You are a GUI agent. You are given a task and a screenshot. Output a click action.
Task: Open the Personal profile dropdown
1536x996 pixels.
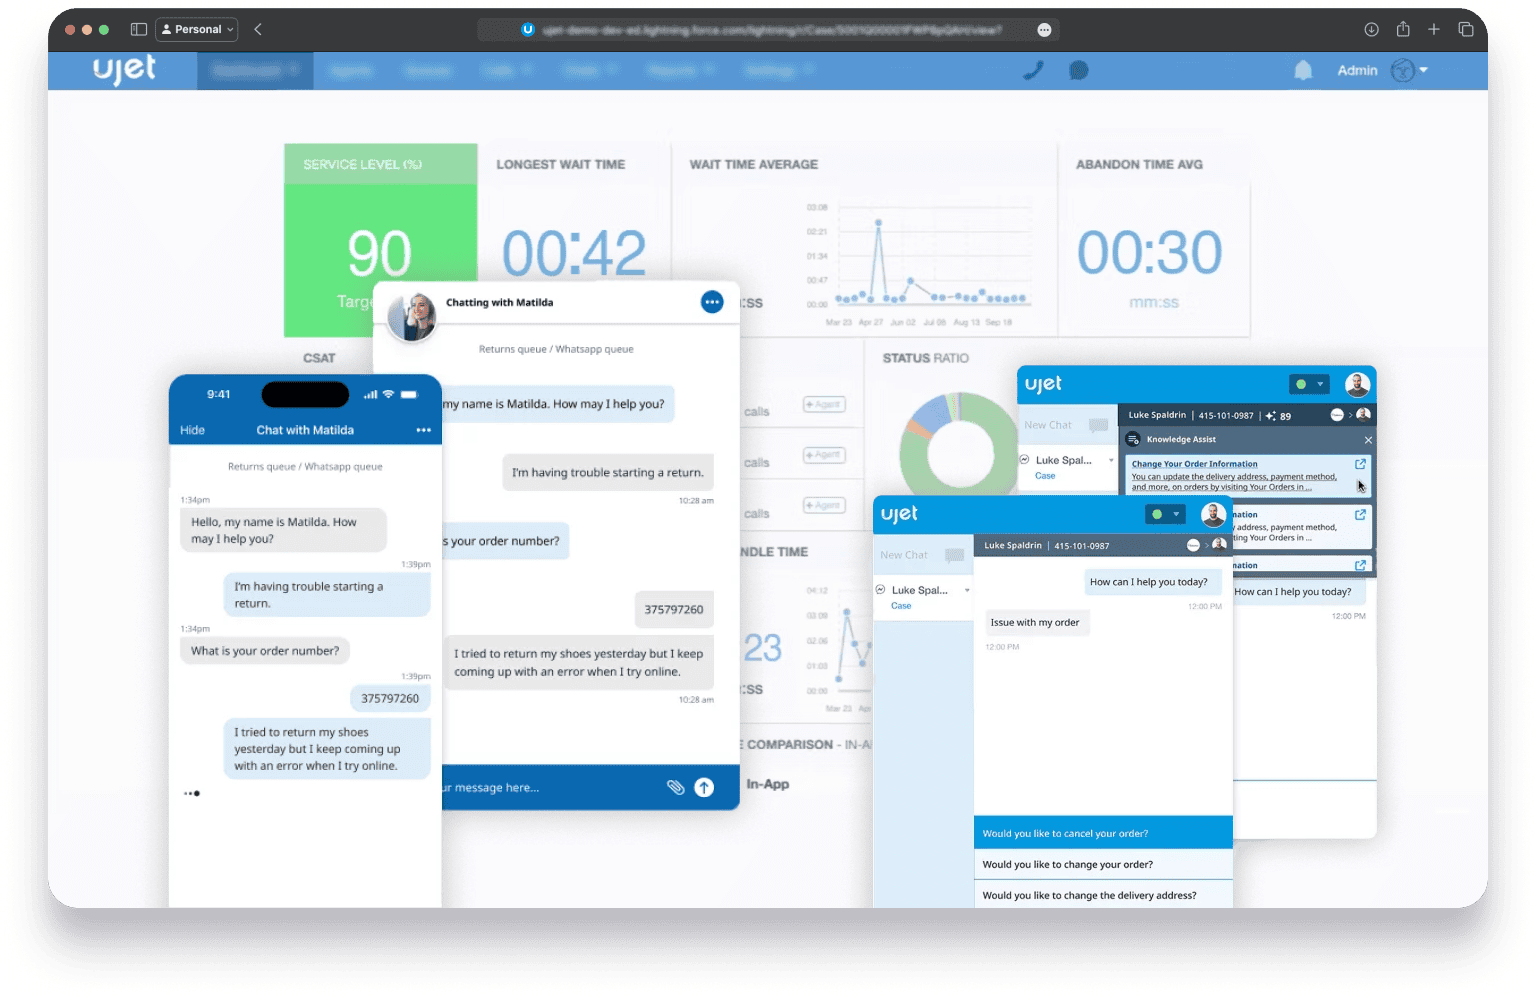tap(197, 29)
